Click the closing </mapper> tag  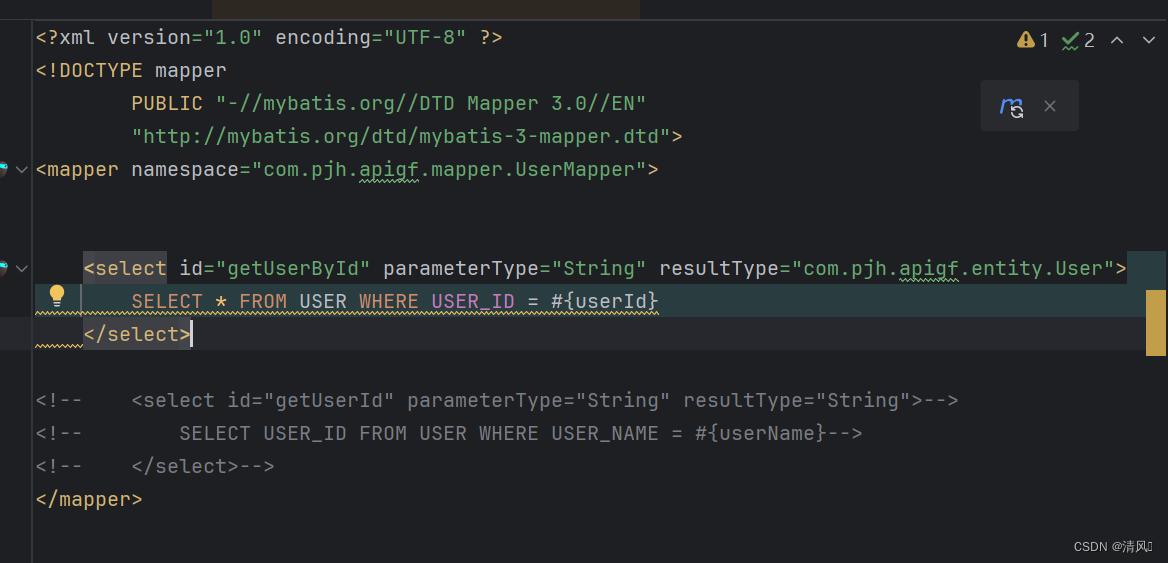click(89, 499)
